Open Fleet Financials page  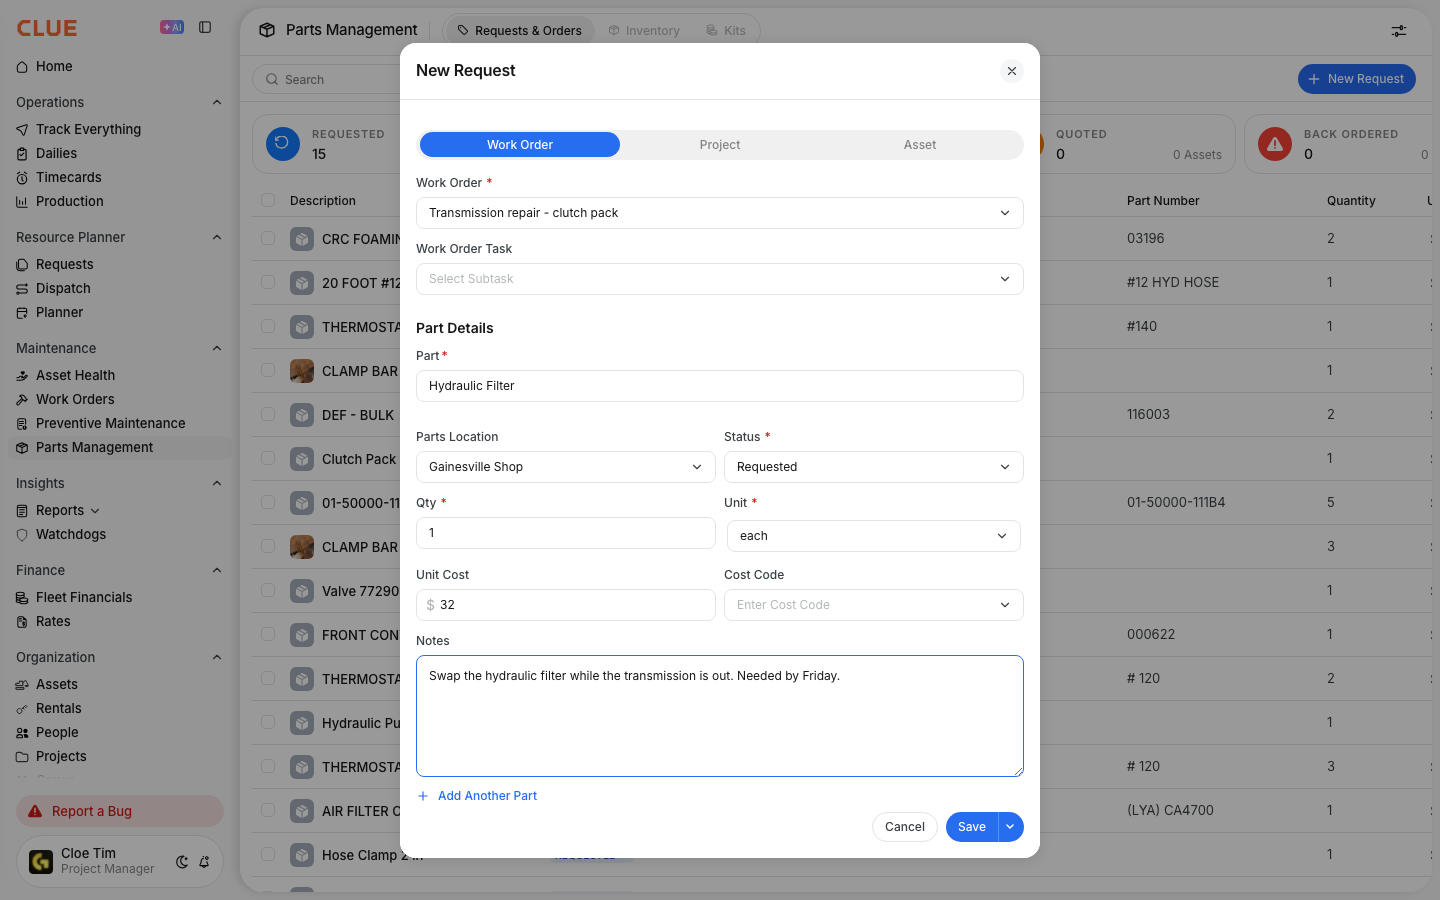click(x=84, y=597)
